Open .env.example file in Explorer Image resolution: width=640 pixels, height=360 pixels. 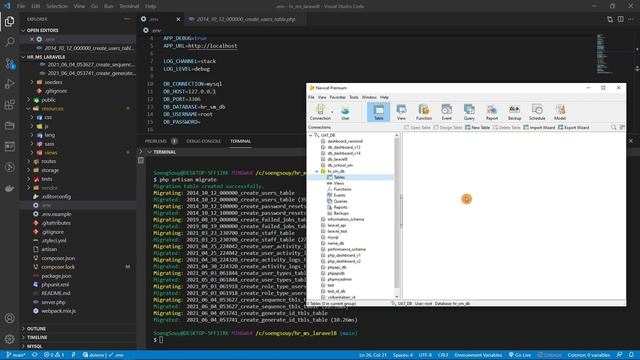coord(56,214)
